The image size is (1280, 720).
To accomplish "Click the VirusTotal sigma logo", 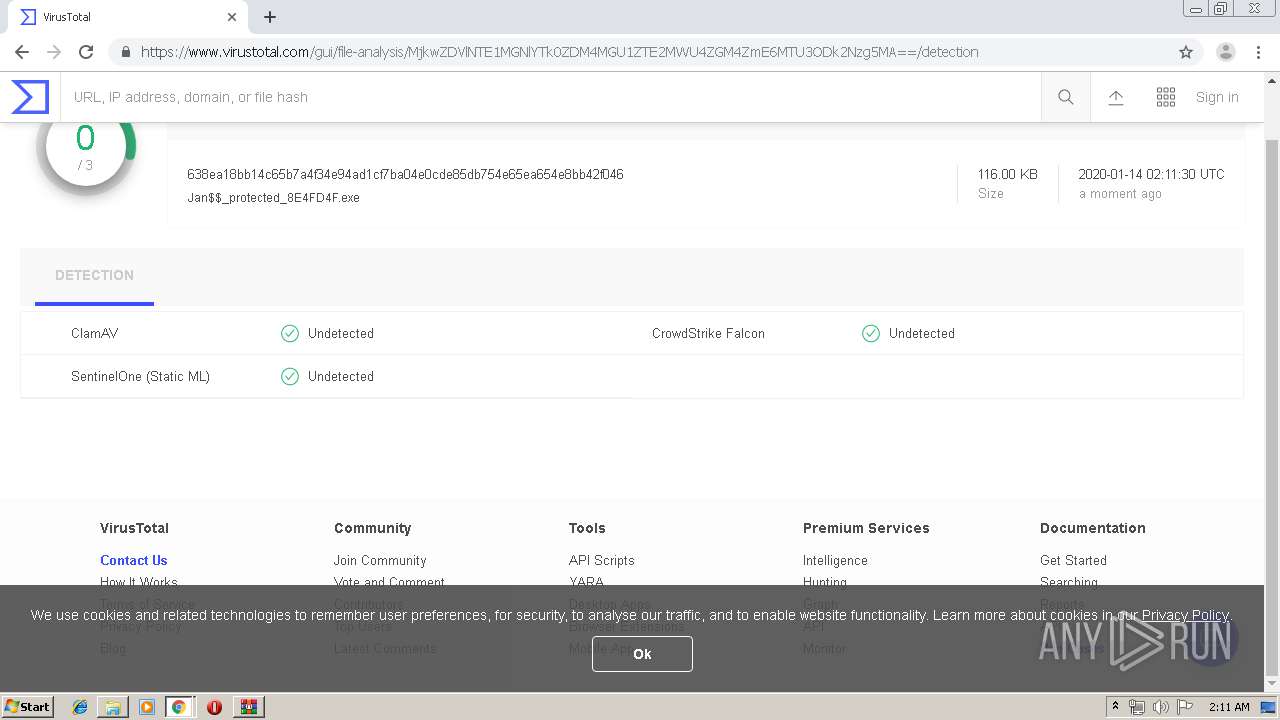I will pyautogui.click(x=30, y=97).
